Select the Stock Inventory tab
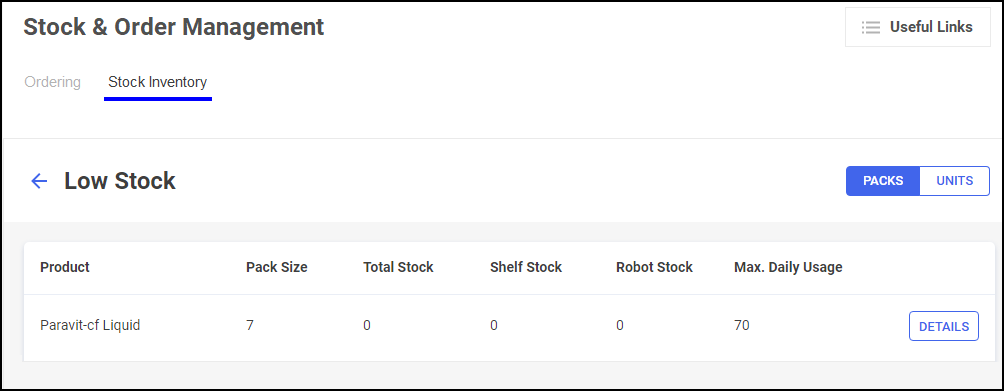Screen dimensions: 1004x391 point(158,83)
